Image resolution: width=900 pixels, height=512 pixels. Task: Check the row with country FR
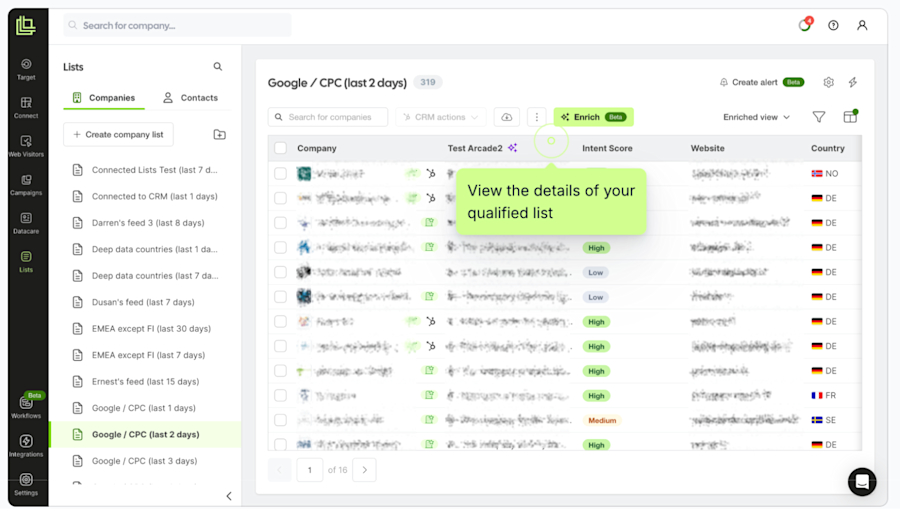(280, 395)
